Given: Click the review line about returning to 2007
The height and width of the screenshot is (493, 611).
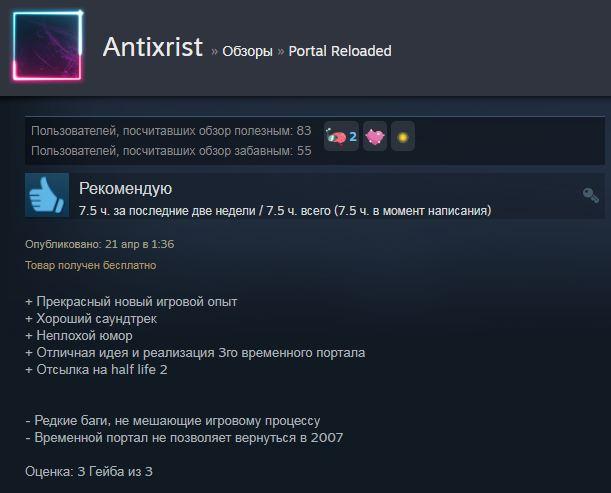Looking at the screenshot, I should pos(184,438).
